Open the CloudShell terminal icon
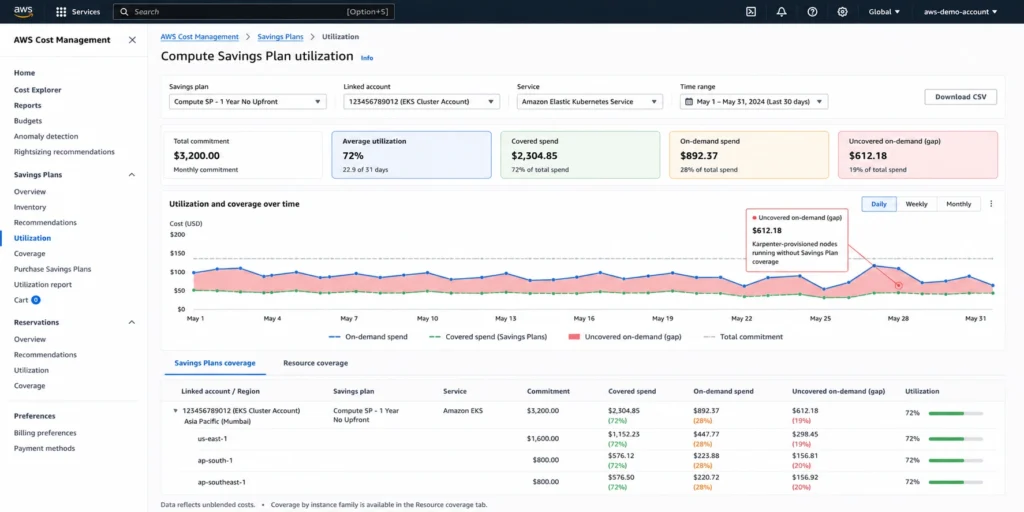 pos(751,12)
